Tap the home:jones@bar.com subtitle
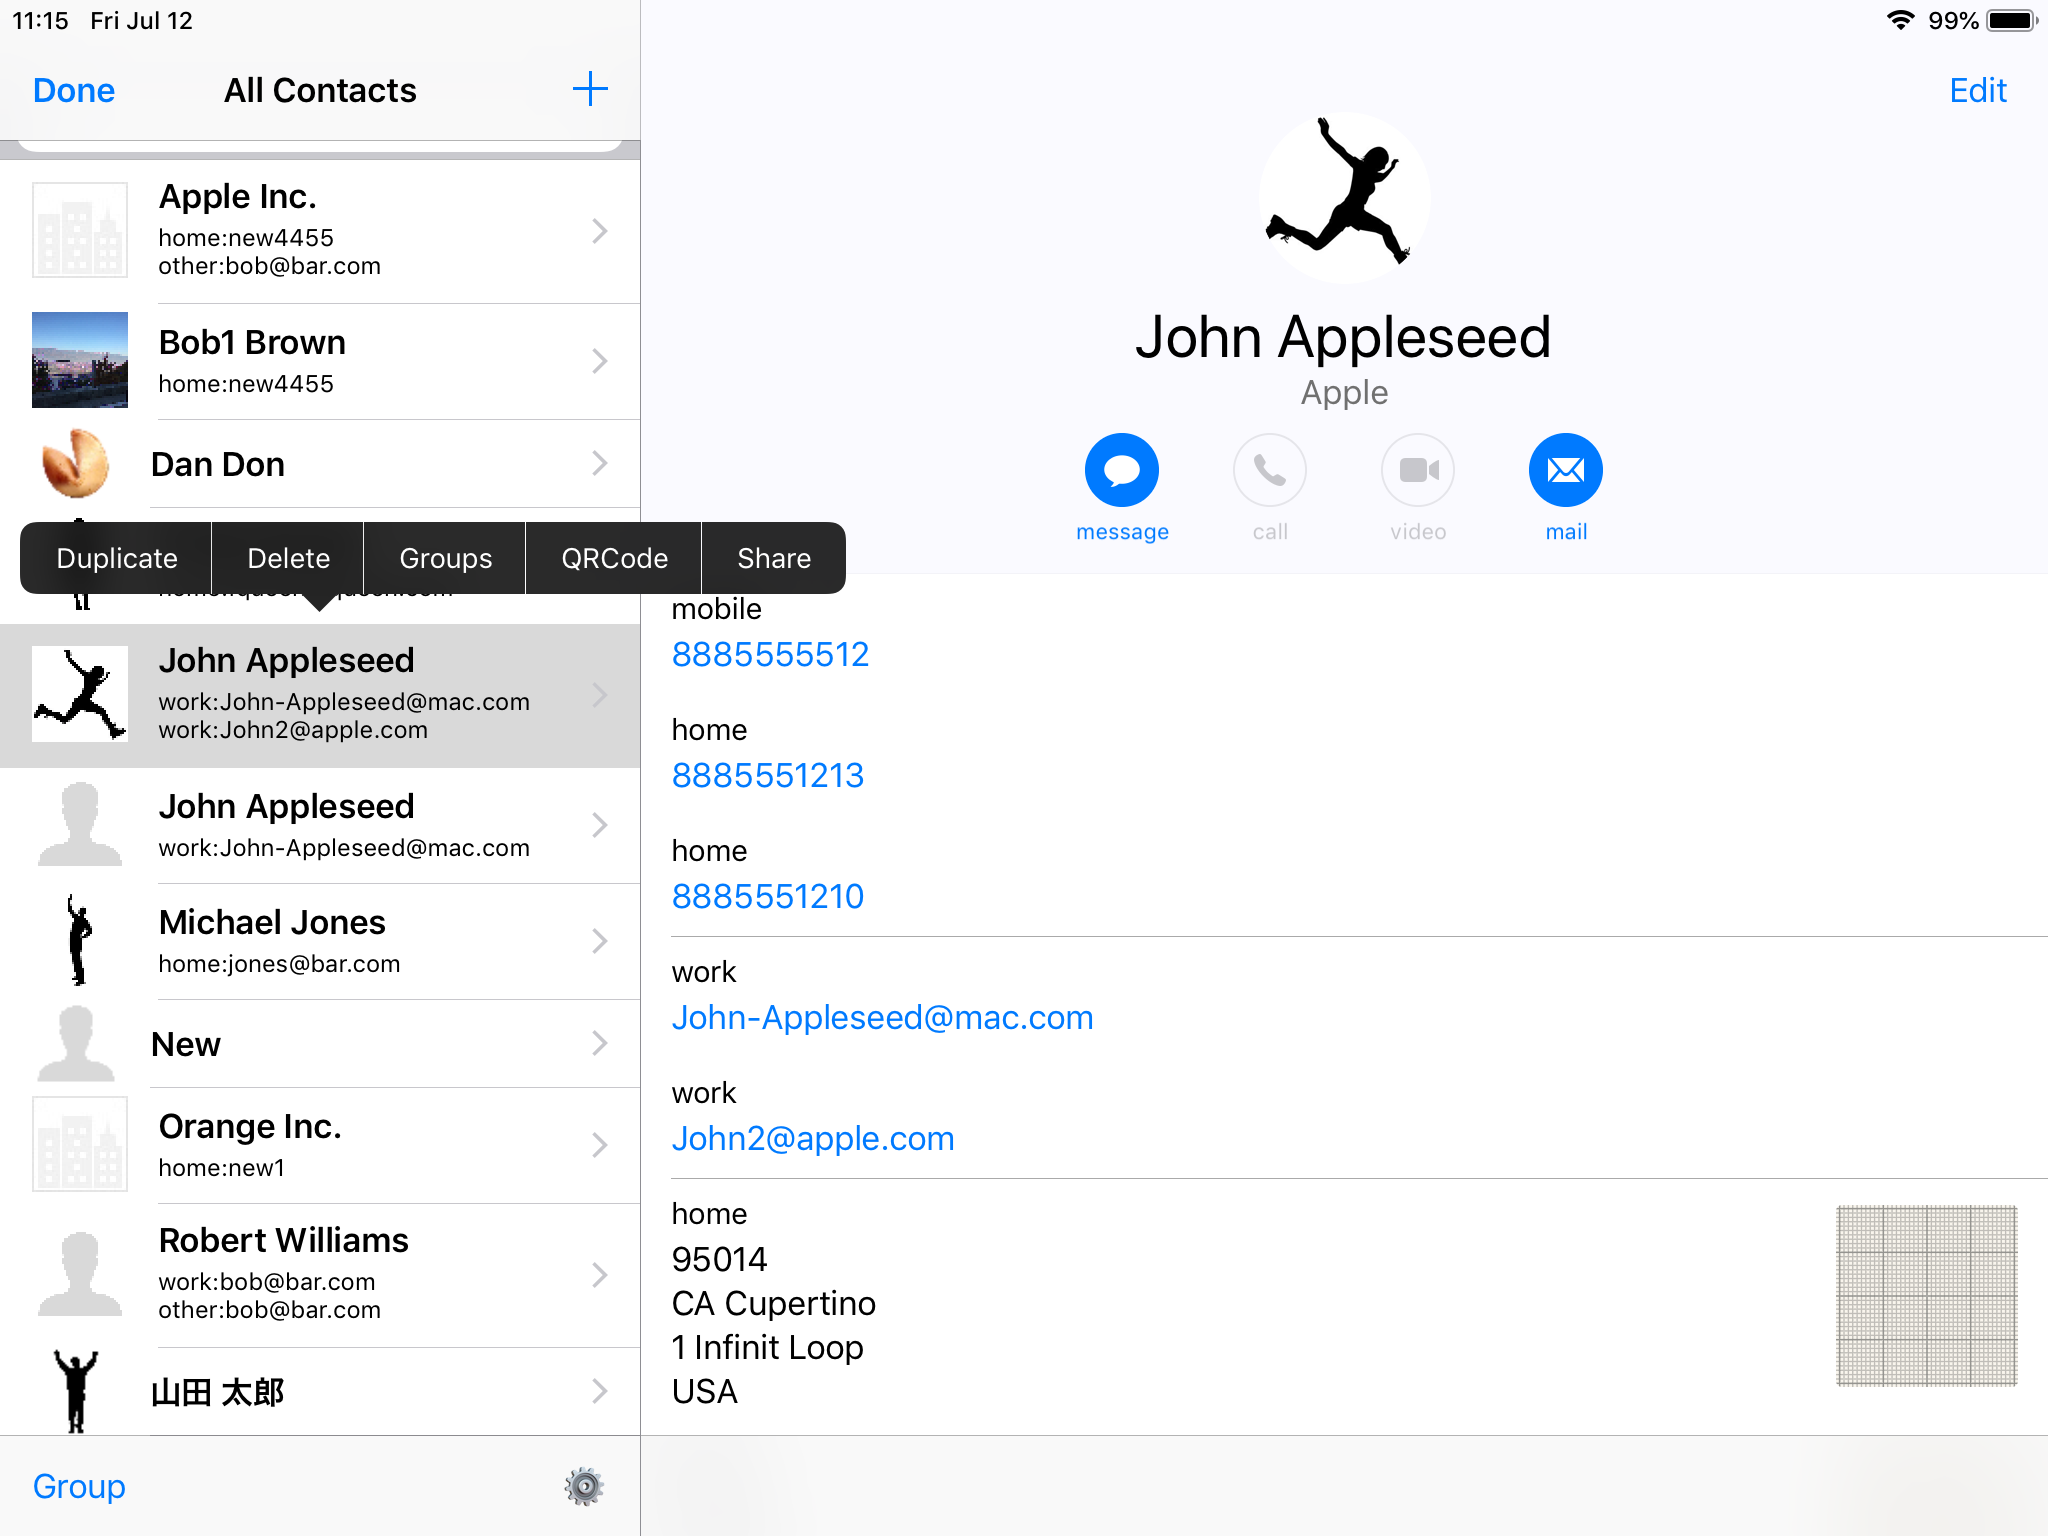 [x=279, y=964]
